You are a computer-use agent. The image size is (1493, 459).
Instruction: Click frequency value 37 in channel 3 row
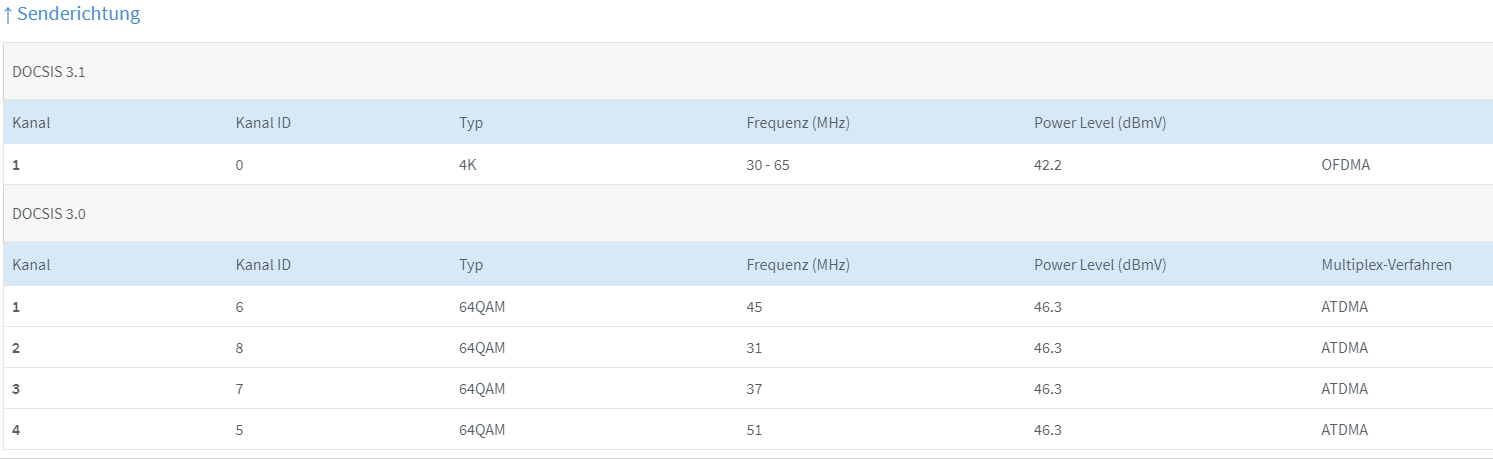point(754,389)
